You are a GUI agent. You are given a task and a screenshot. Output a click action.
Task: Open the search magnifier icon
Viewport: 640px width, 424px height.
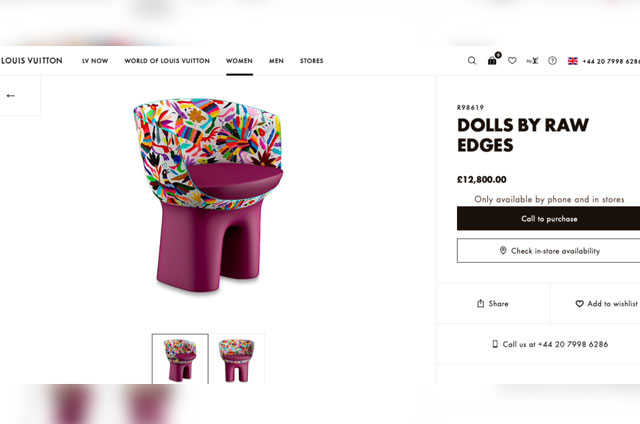[472, 61]
